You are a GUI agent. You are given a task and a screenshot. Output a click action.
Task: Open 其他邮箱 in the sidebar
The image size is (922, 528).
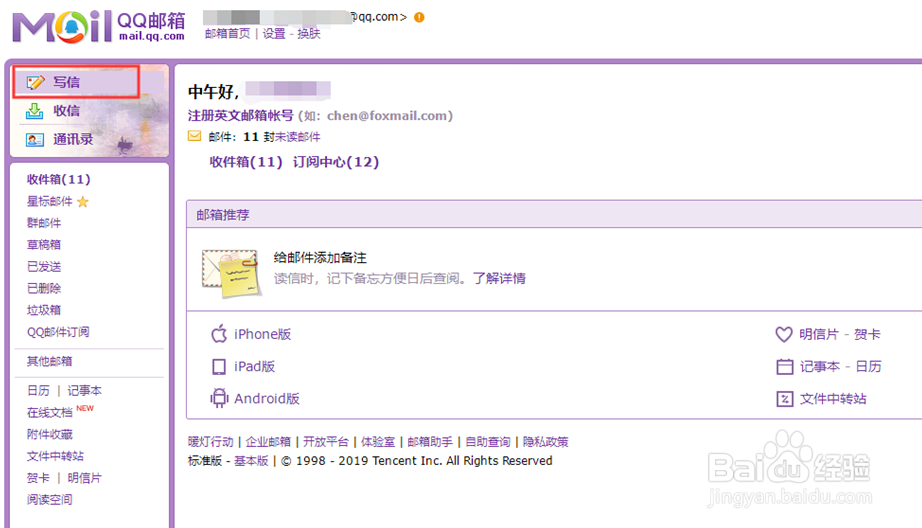[49, 361]
